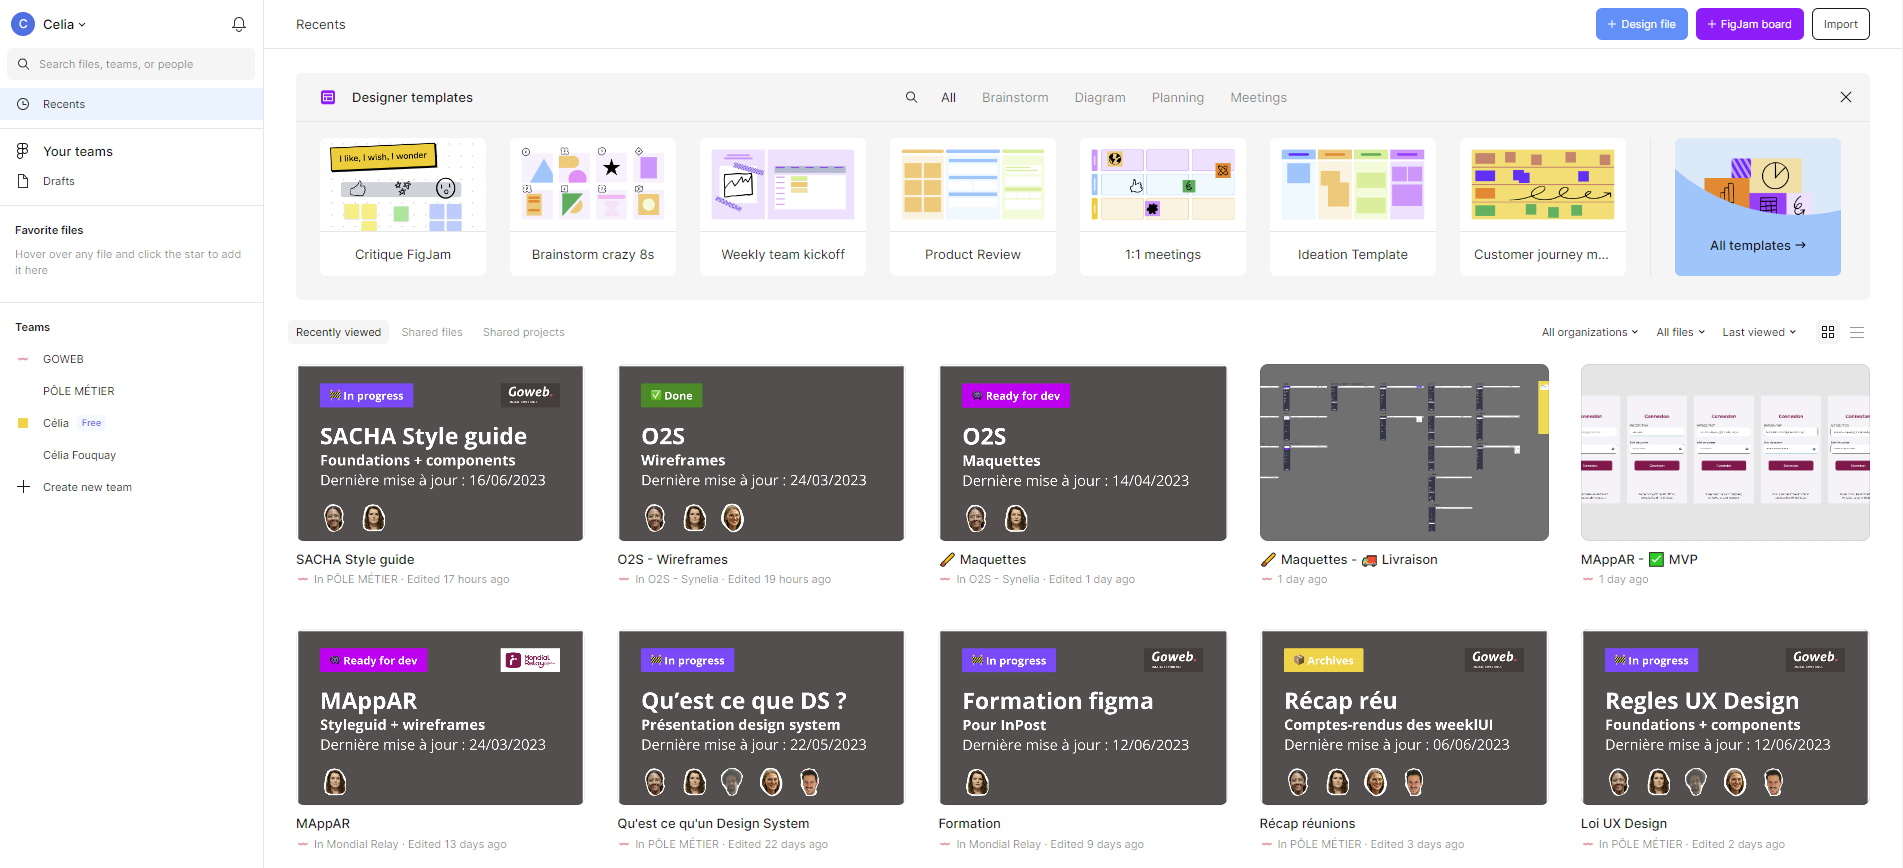Open the Qu'est ce que DS file thumbnail
Image resolution: width=1903 pixels, height=868 pixels.
pos(761,717)
